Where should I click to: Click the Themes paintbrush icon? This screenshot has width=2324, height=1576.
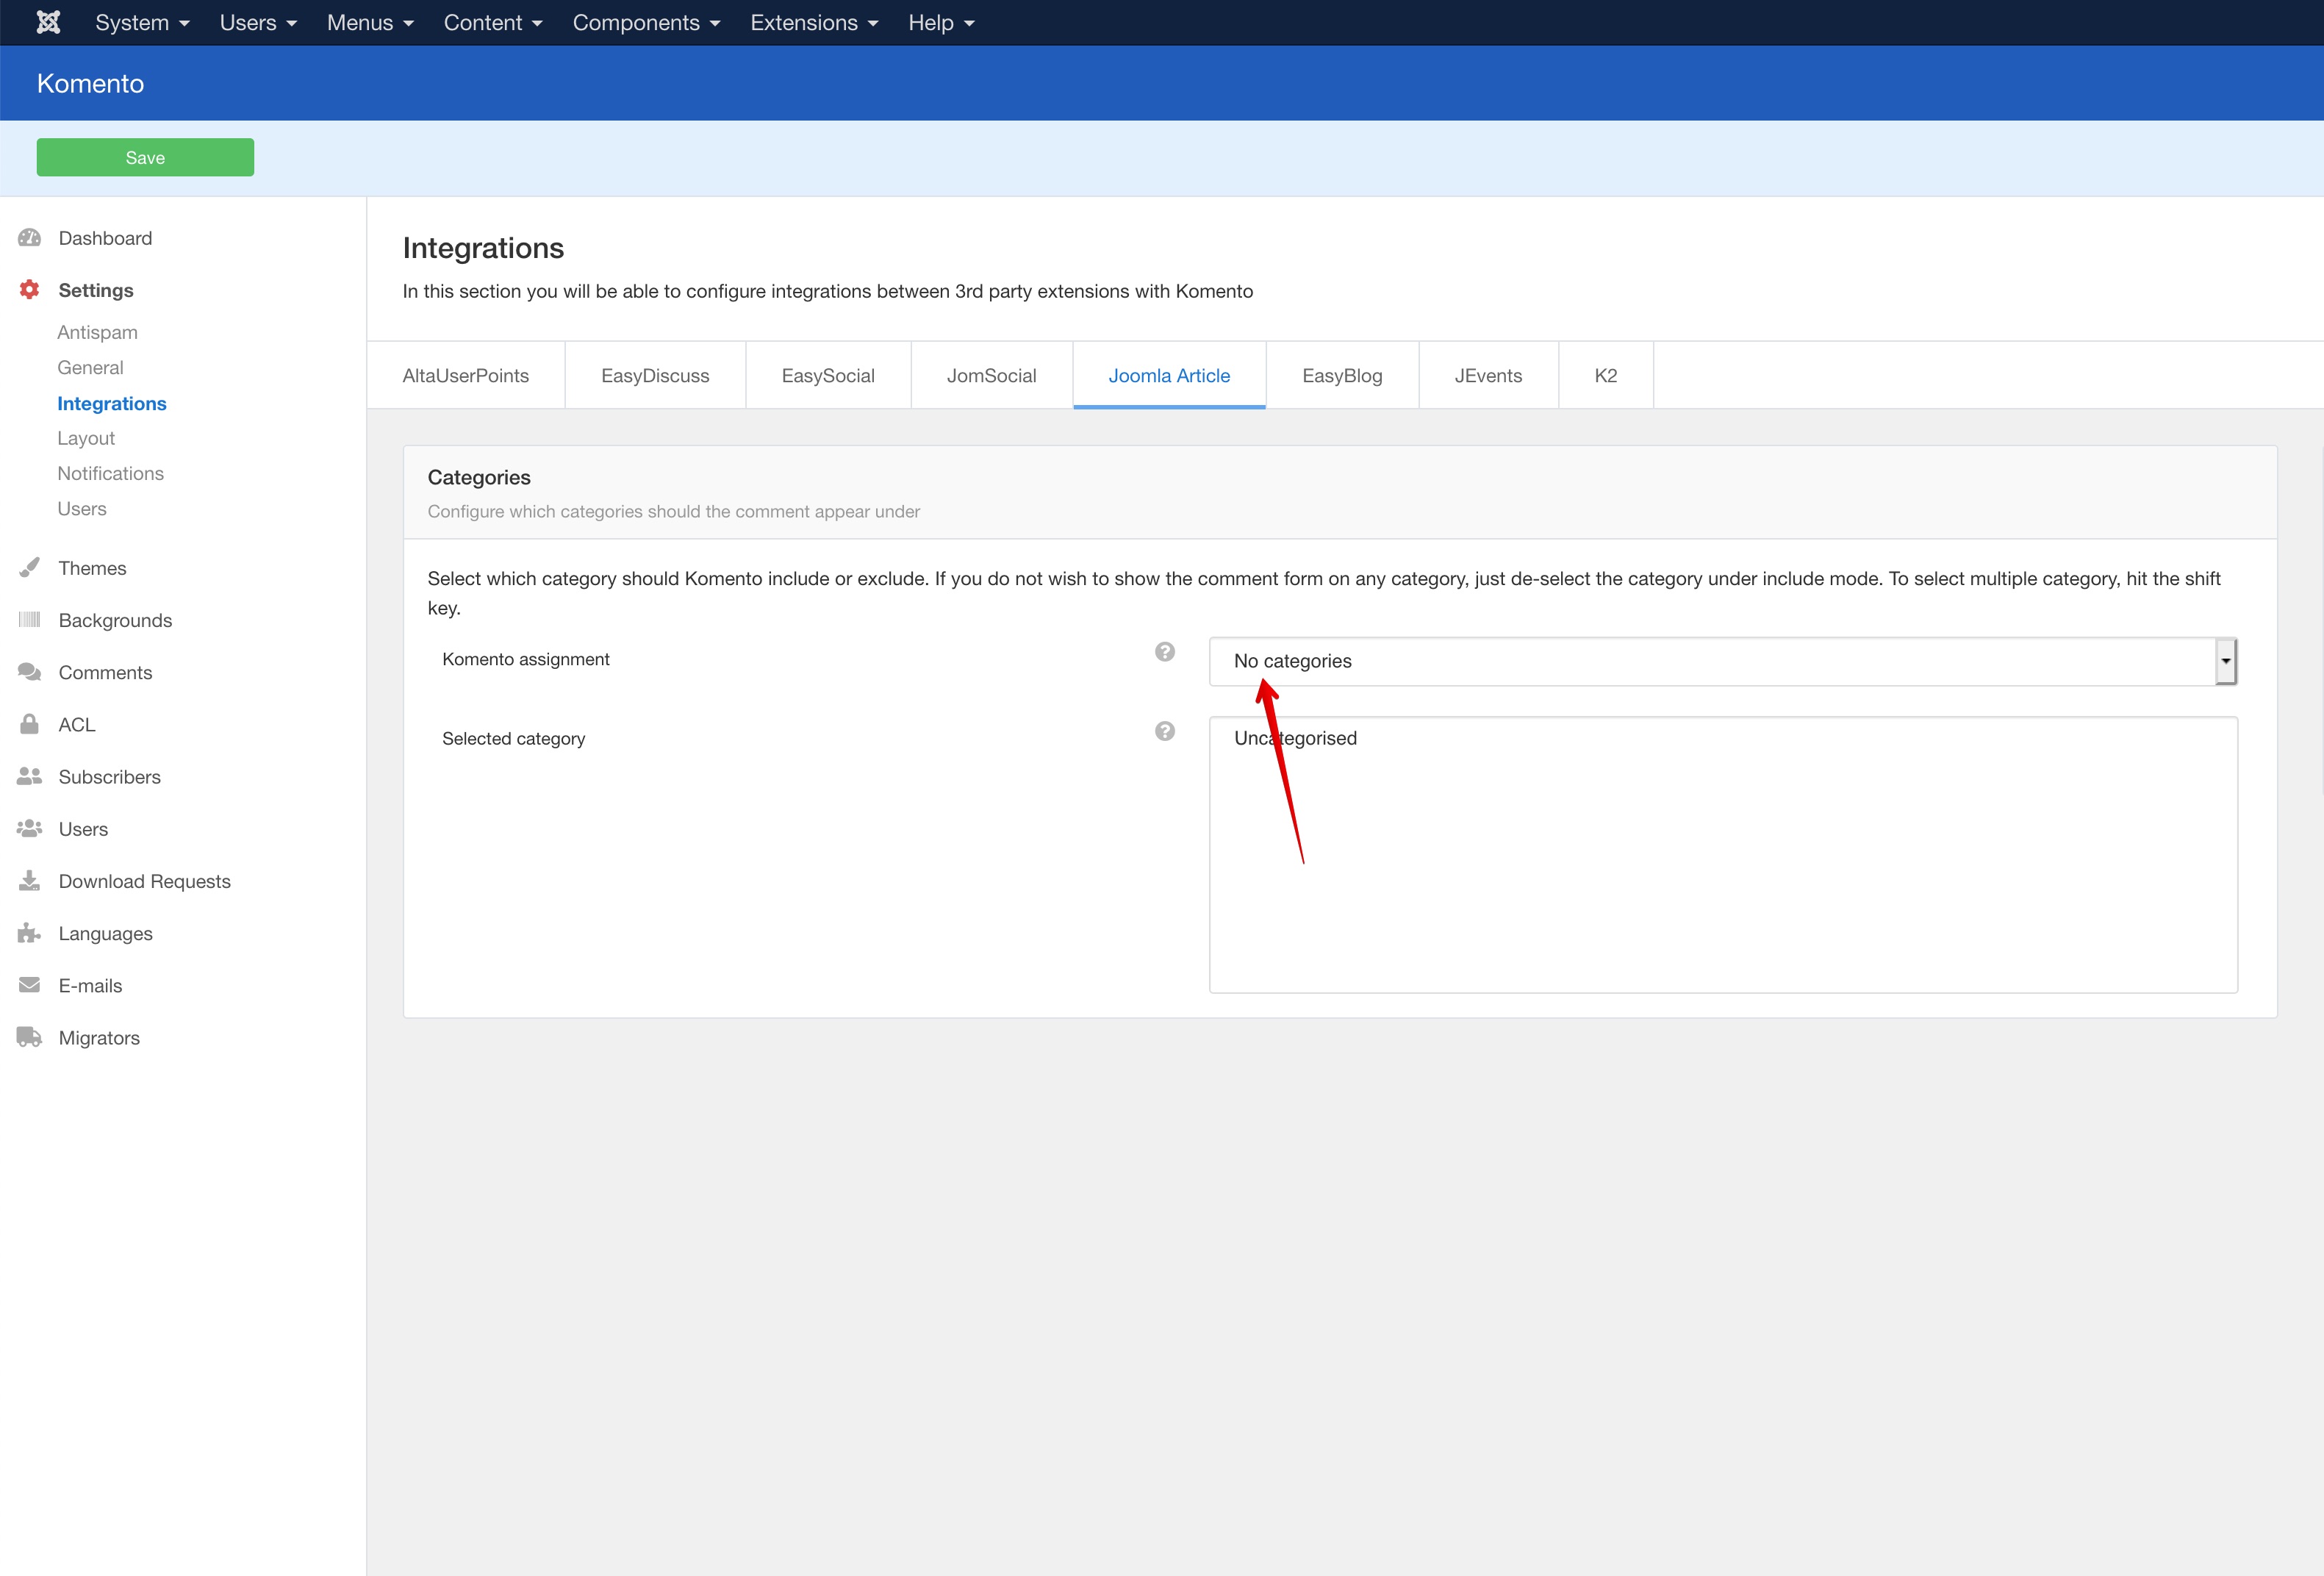(x=30, y=568)
